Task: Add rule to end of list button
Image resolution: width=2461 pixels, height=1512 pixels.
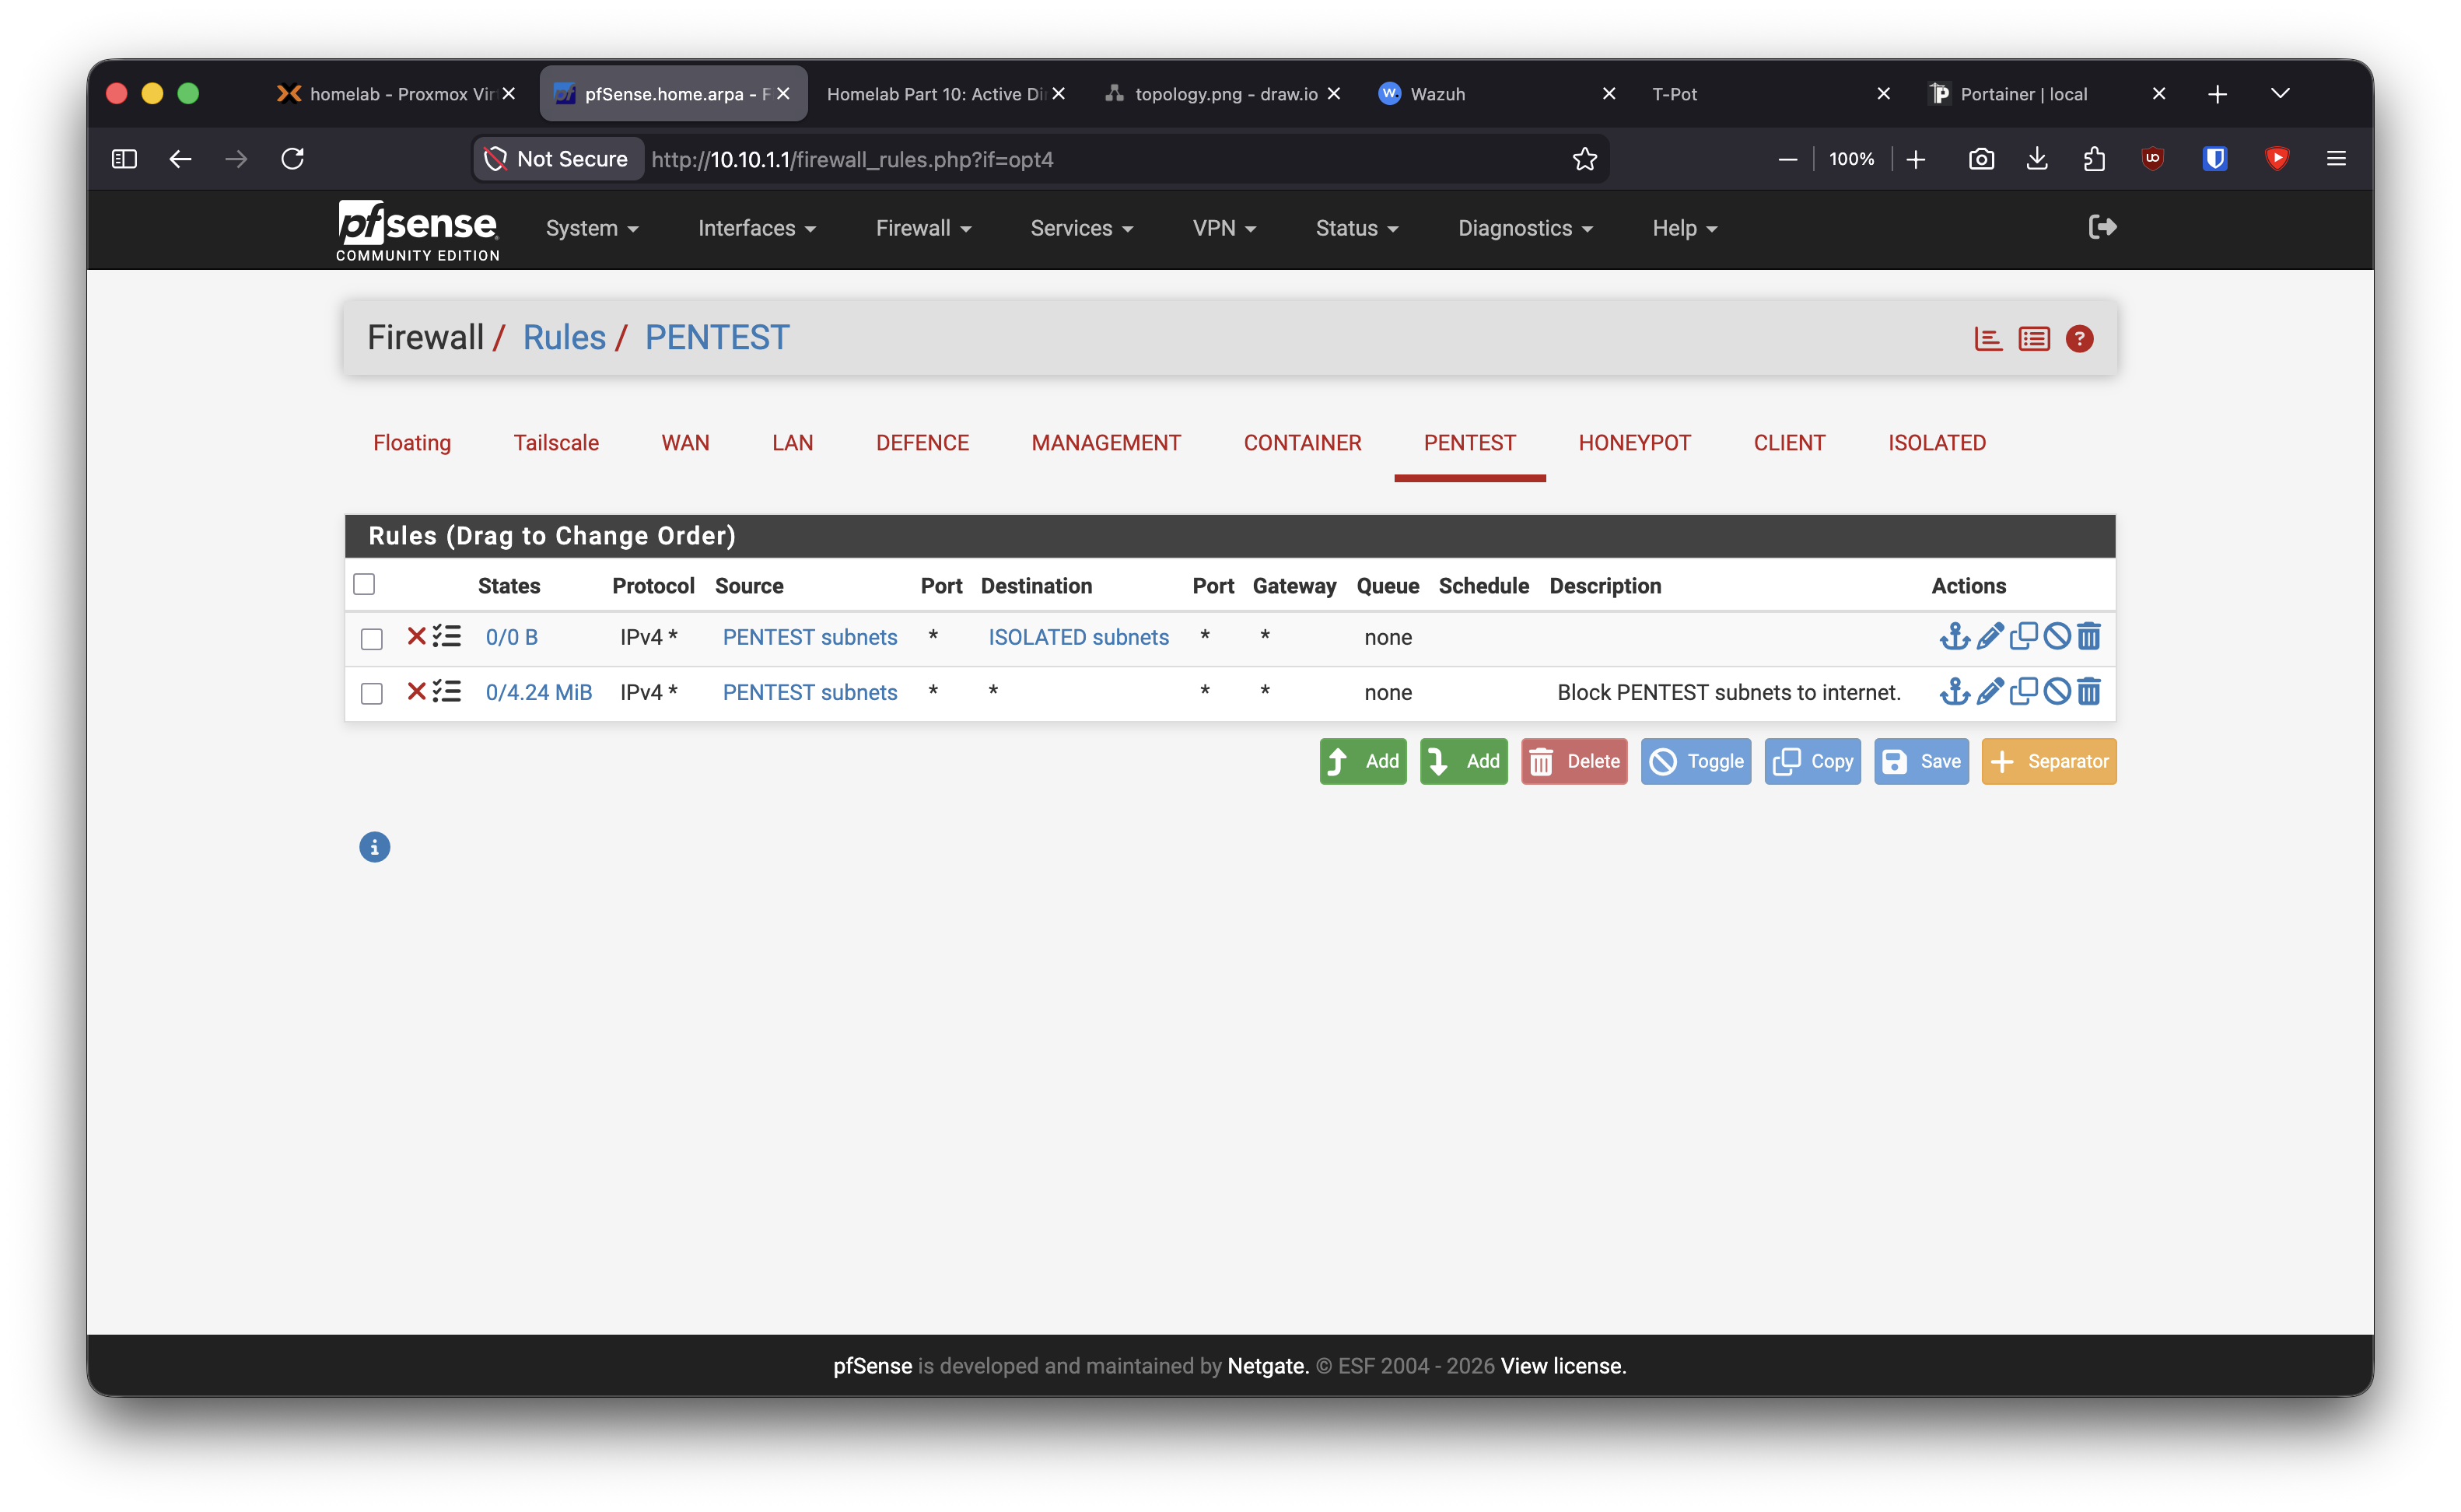Action: (x=1463, y=761)
